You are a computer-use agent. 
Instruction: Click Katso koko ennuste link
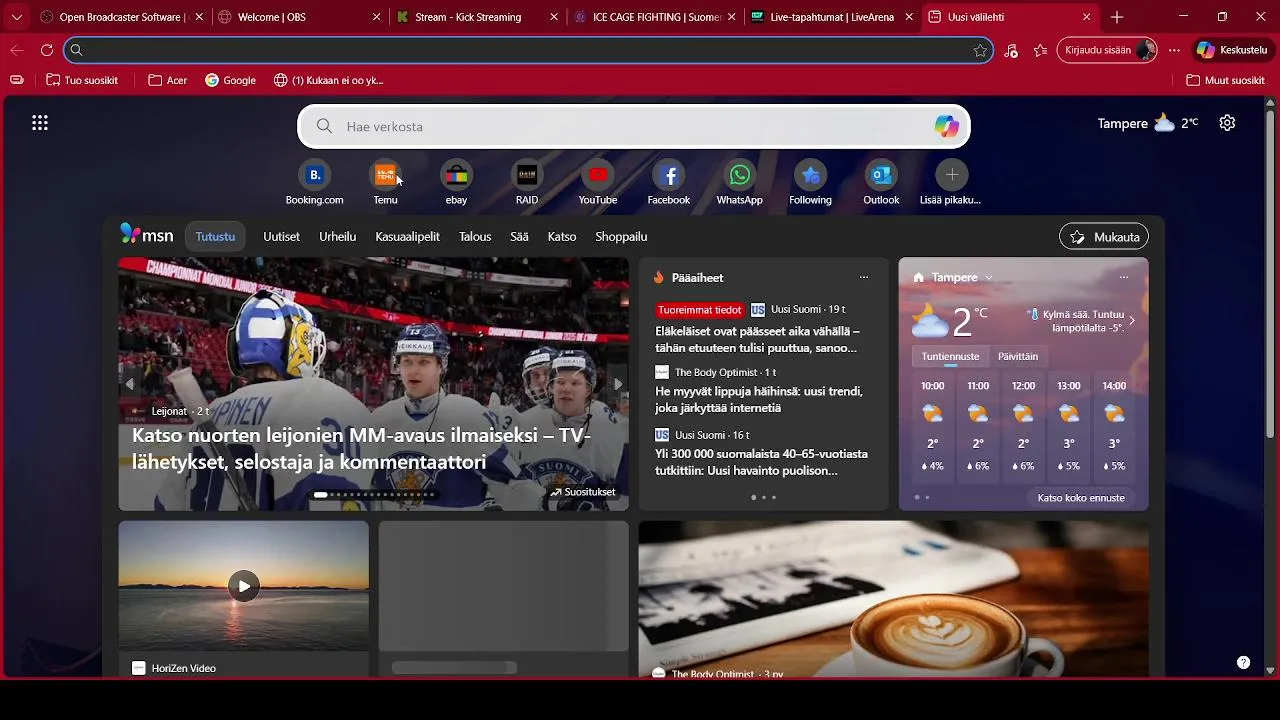point(1081,498)
